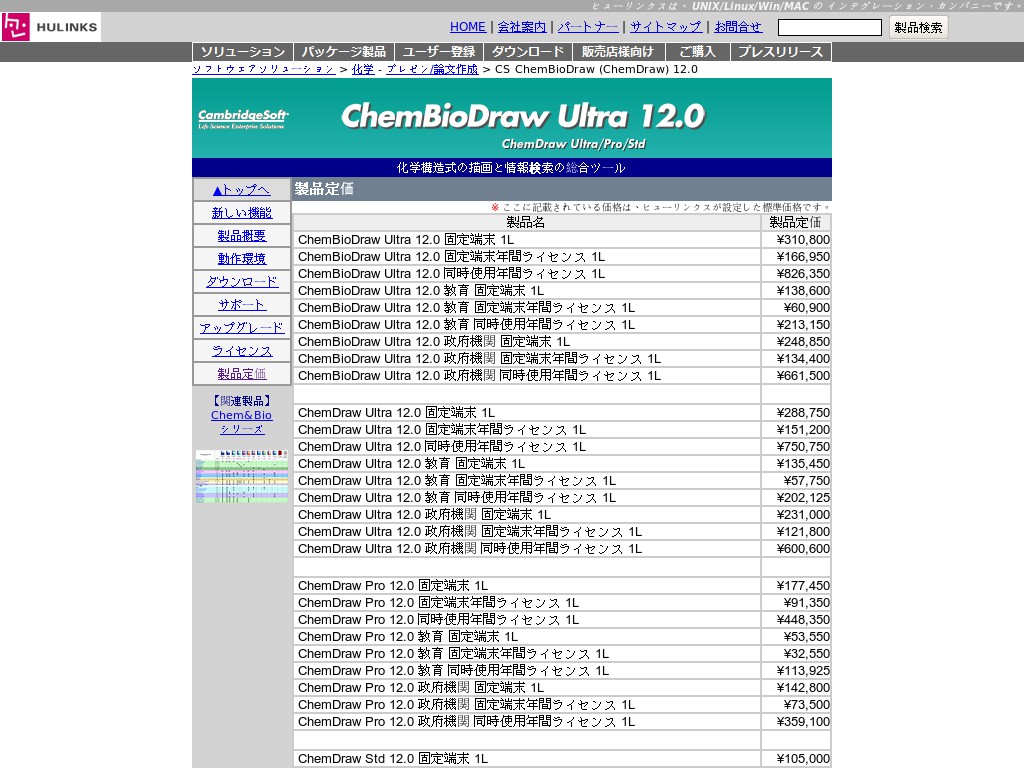Select price ¥91,350
Viewport: 1024px width, 768px height.
[x=807, y=603]
